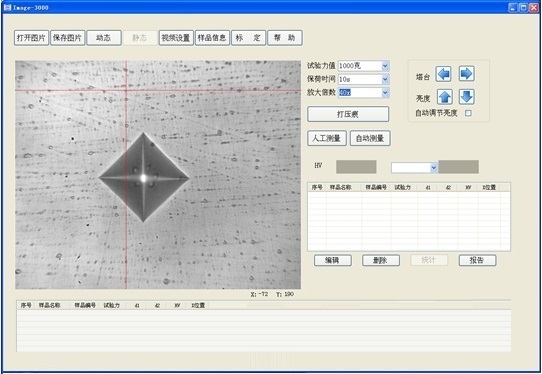The height and width of the screenshot is (374, 542).
Task: Decrease brightness with the down arrow icon
Action: [467, 97]
